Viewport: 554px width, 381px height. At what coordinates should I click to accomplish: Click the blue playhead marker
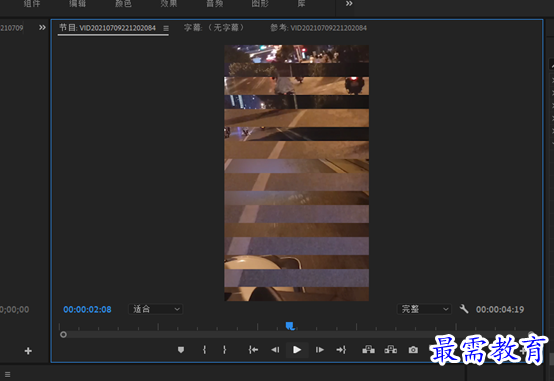(290, 326)
